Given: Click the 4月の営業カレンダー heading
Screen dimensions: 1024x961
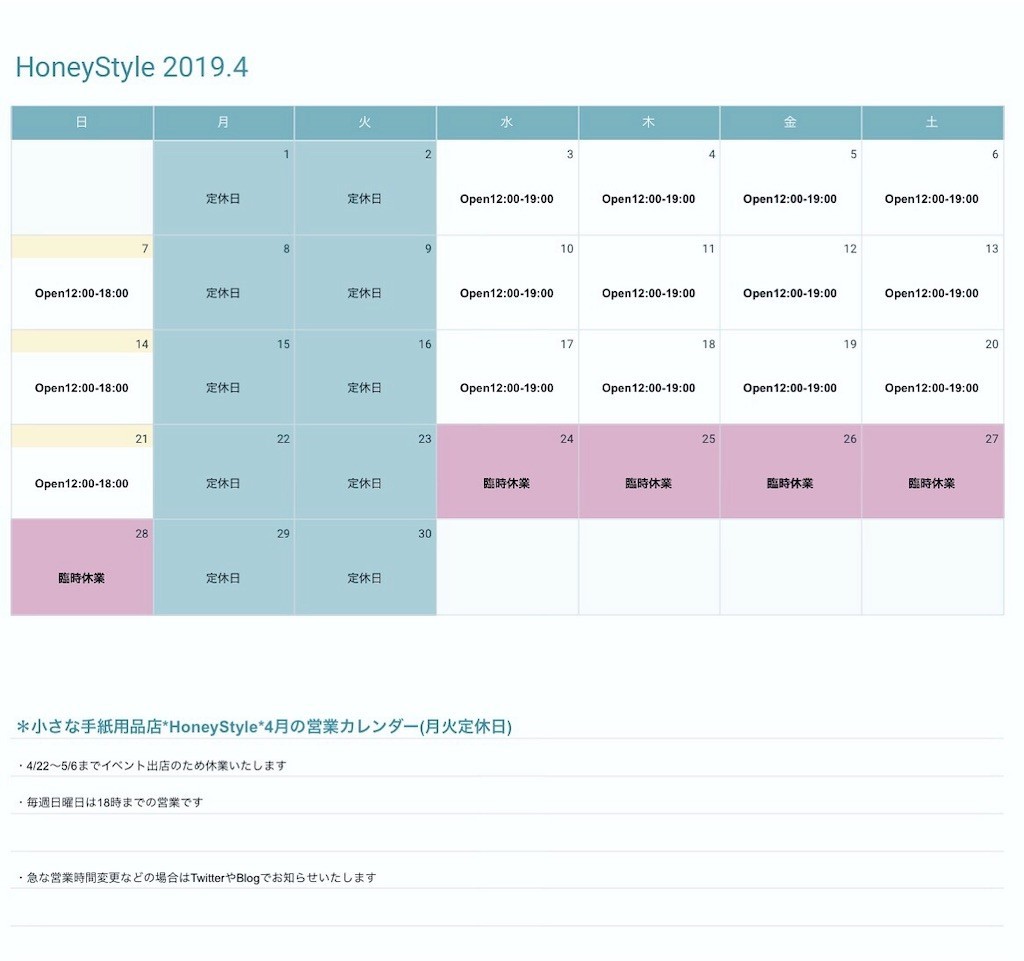Looking at the screenshot, I should click(x=264, y=727).
